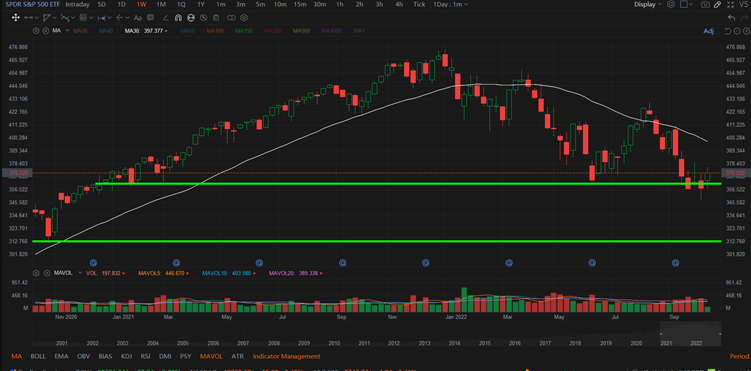The image size is (751, 371).
Task: Switch to the 5D timeframe
Action: pos(102,4)
